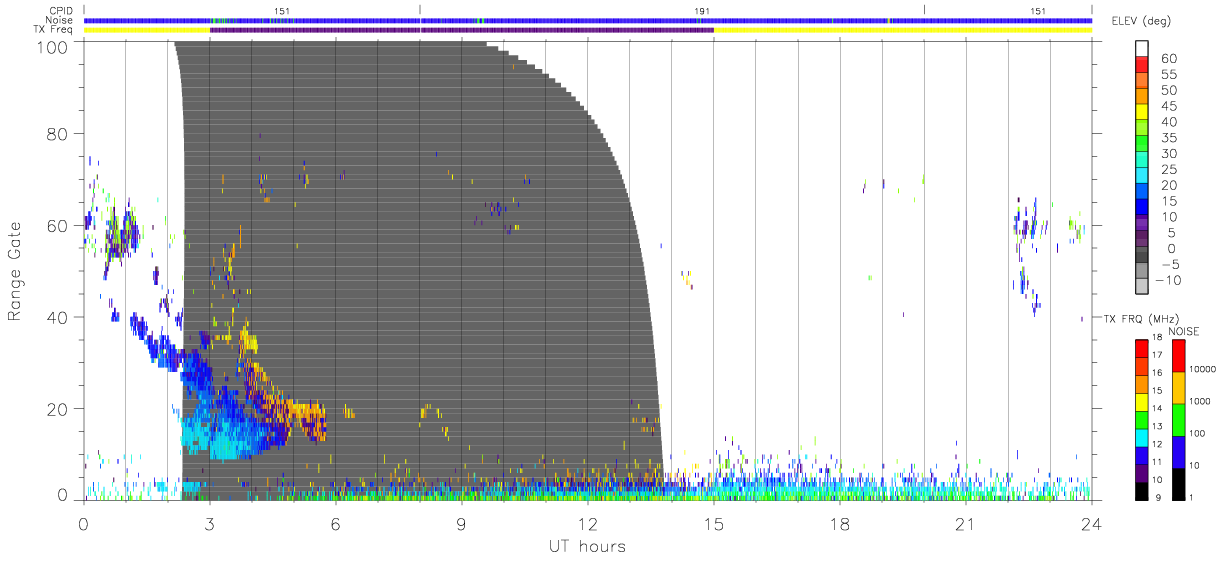Click the 'Noise' row label
This screenshot has width=1228, height=567.
tap(61, 20)
